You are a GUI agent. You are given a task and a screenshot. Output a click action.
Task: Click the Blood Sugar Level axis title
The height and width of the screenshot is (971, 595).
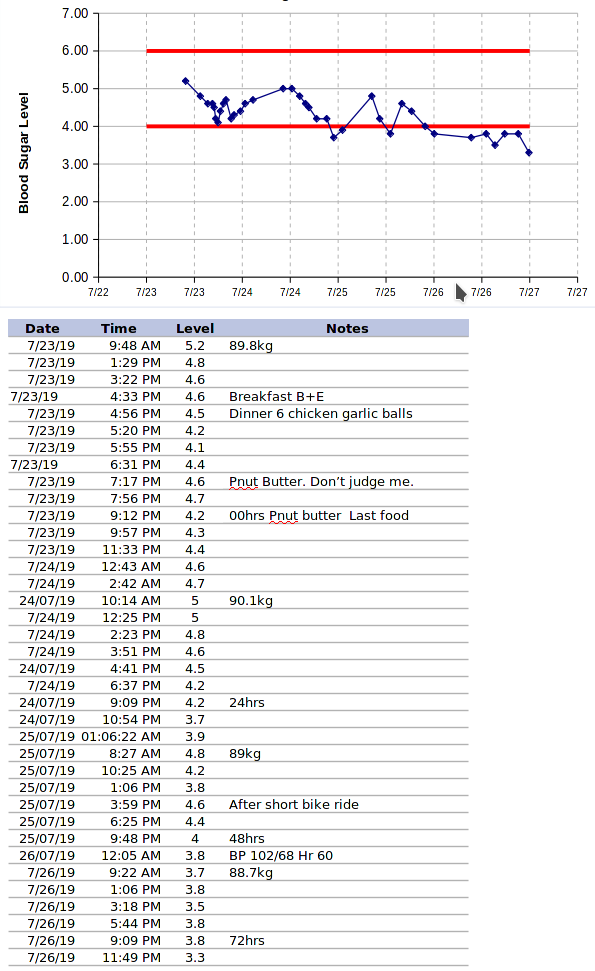coord(24,153)
